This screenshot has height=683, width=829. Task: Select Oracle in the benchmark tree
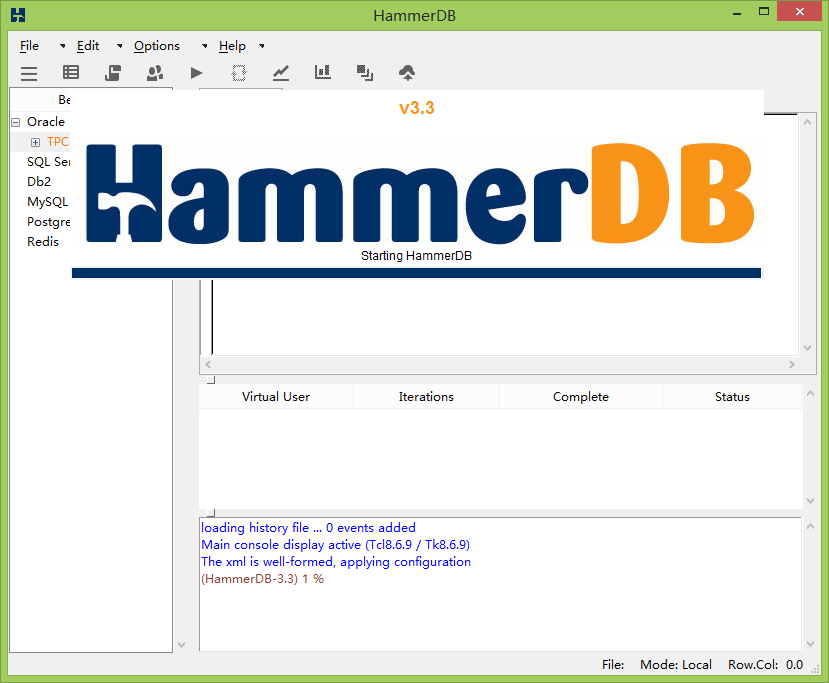click(x=46, y=122)
